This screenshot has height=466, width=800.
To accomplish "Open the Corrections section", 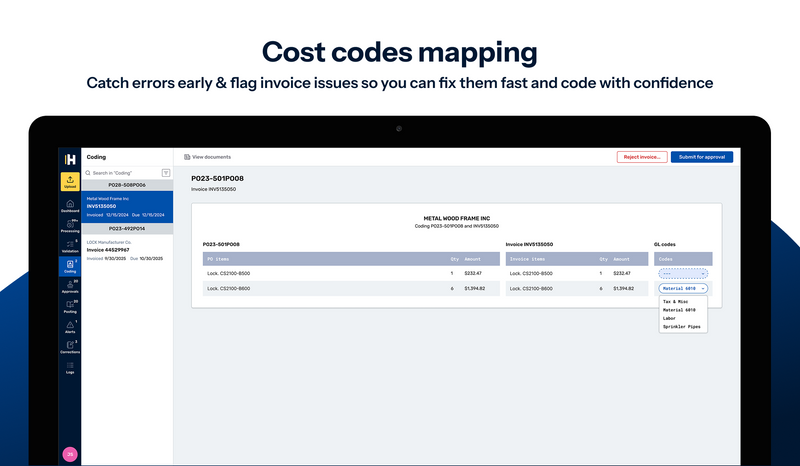I will 70,347.
